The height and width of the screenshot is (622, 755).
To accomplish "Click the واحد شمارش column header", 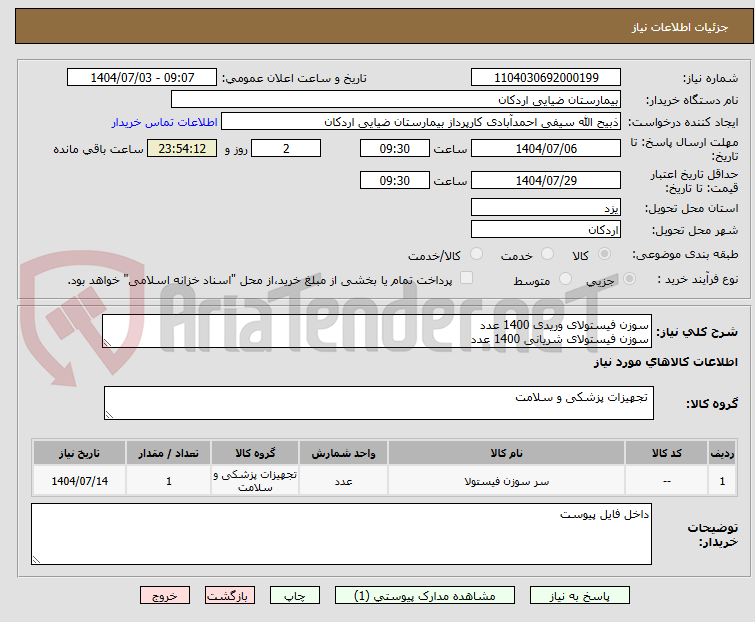I will click(343, 453).
